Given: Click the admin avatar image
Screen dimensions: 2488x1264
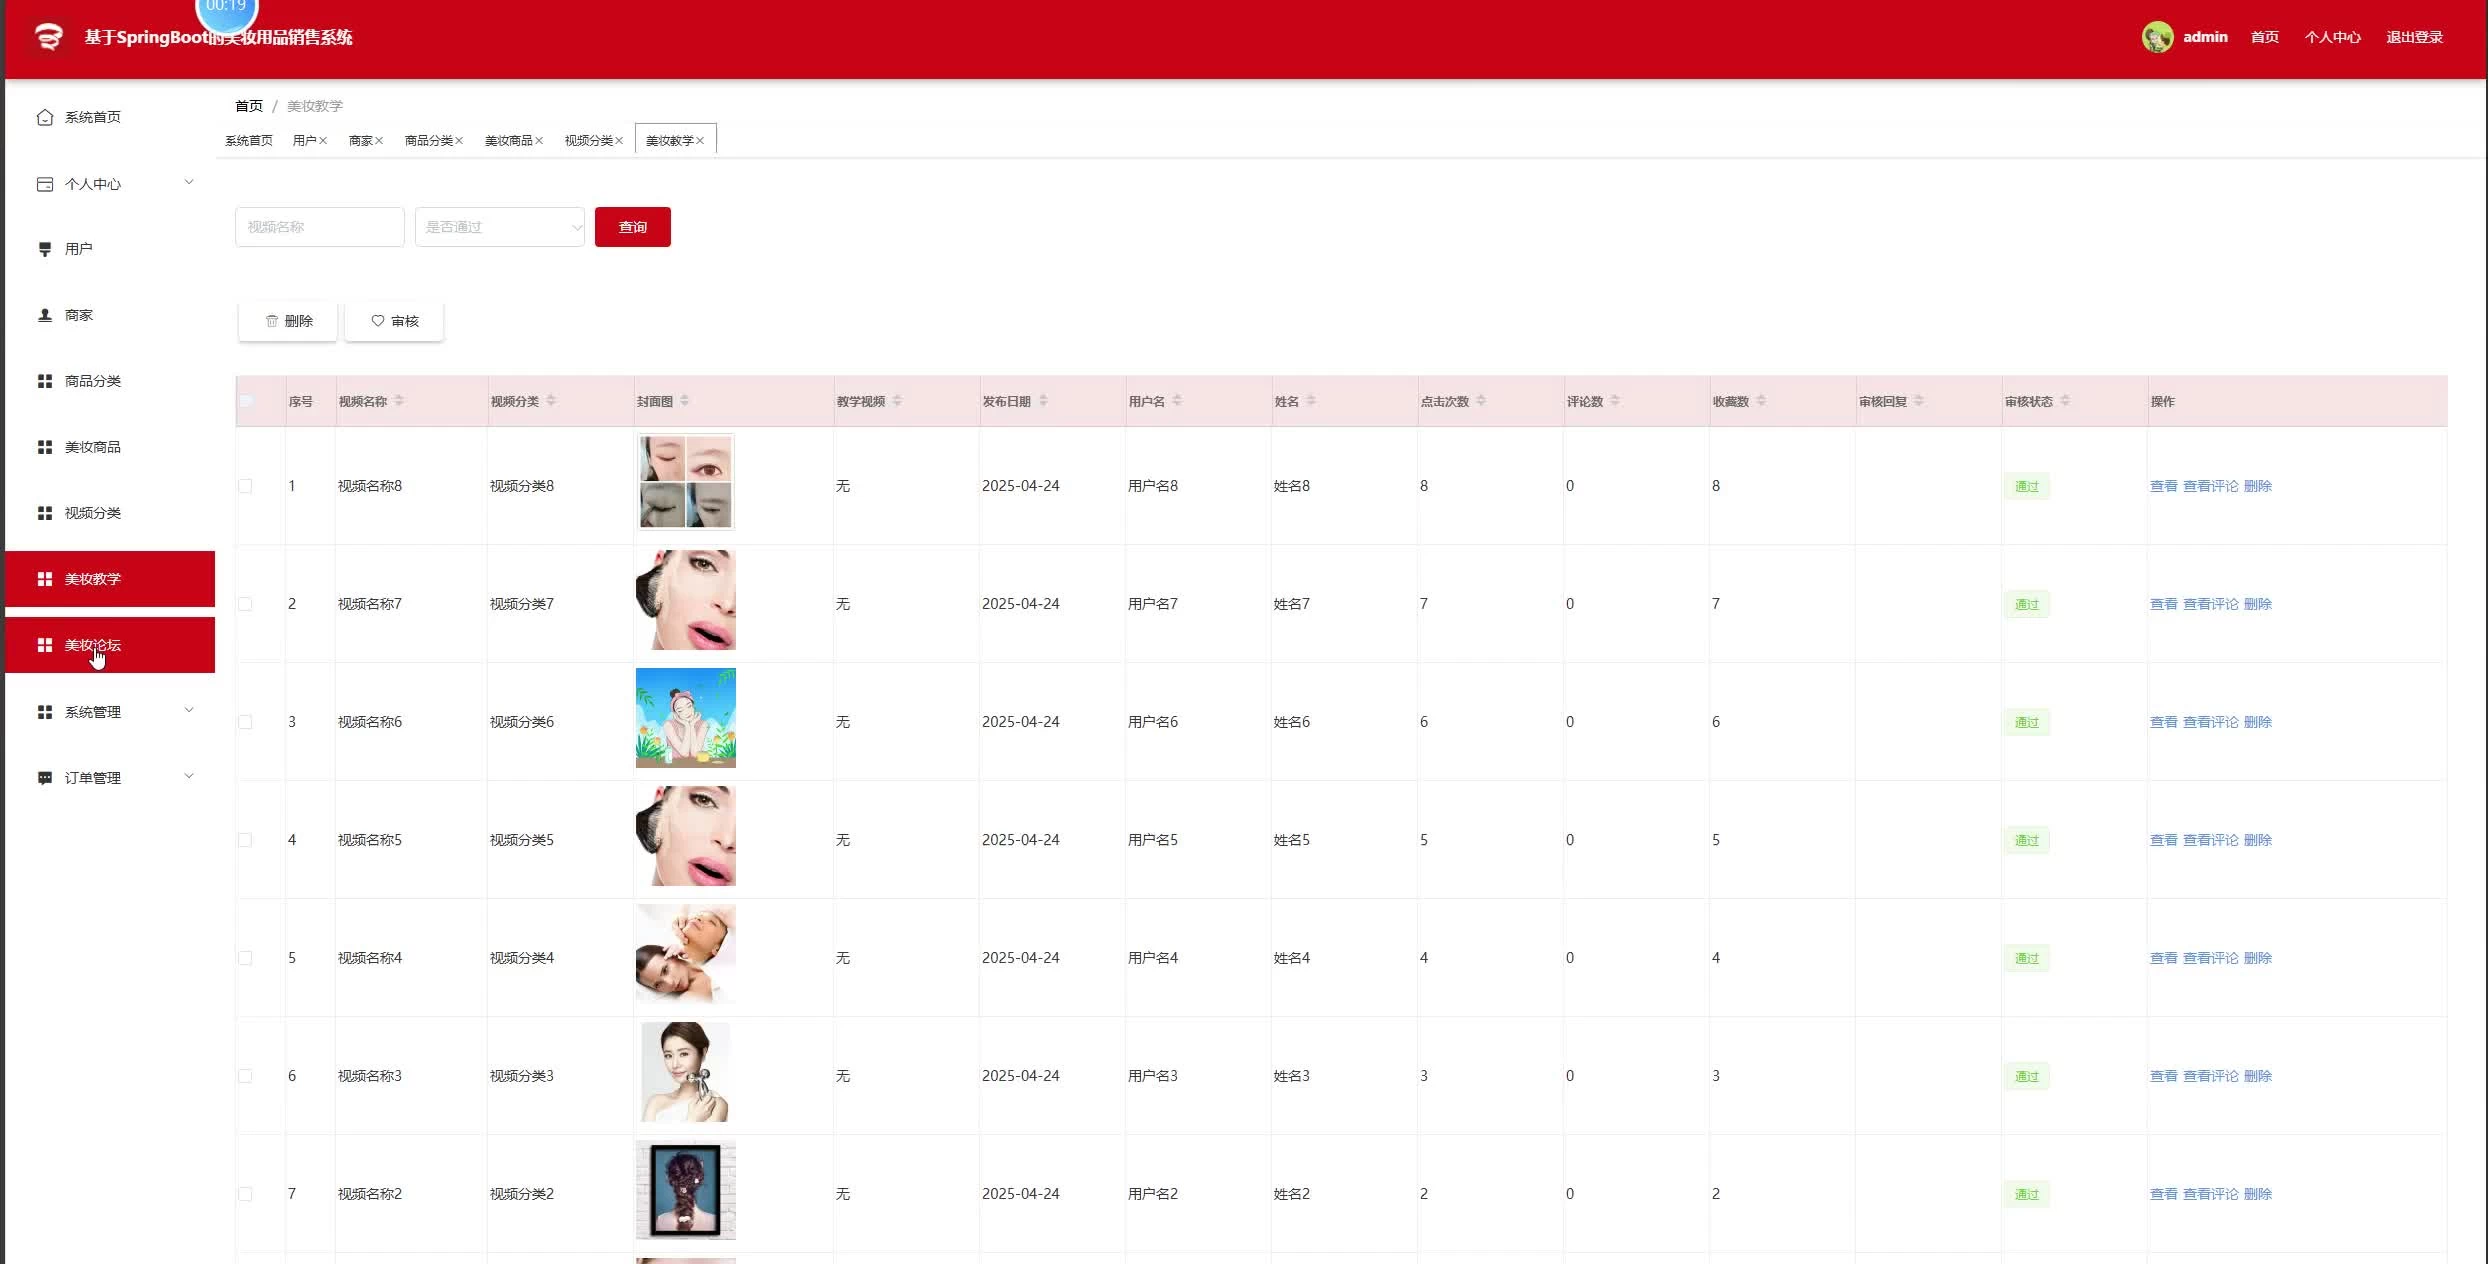Looking at the screenshot, I should coord(2157,37).
